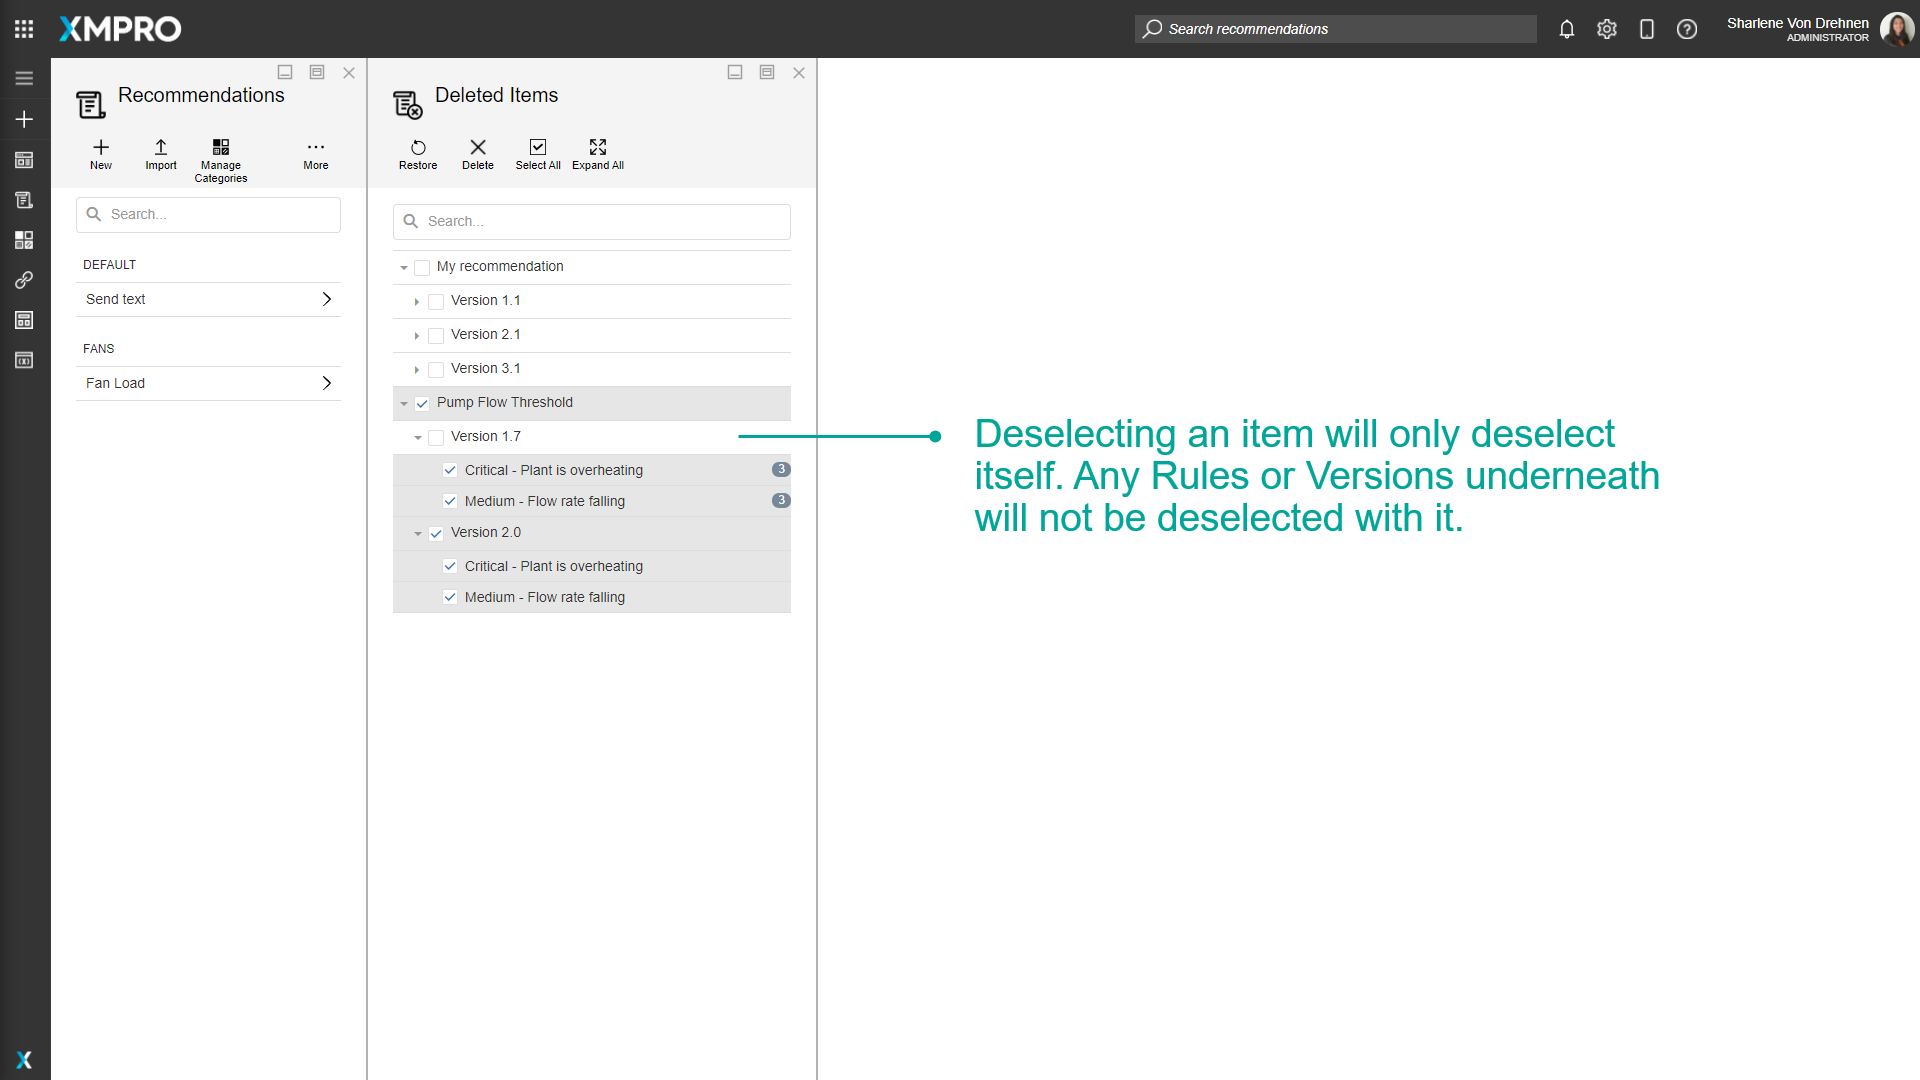
Task: Click the Import recommendation icon
Action: tap(161, 148)
